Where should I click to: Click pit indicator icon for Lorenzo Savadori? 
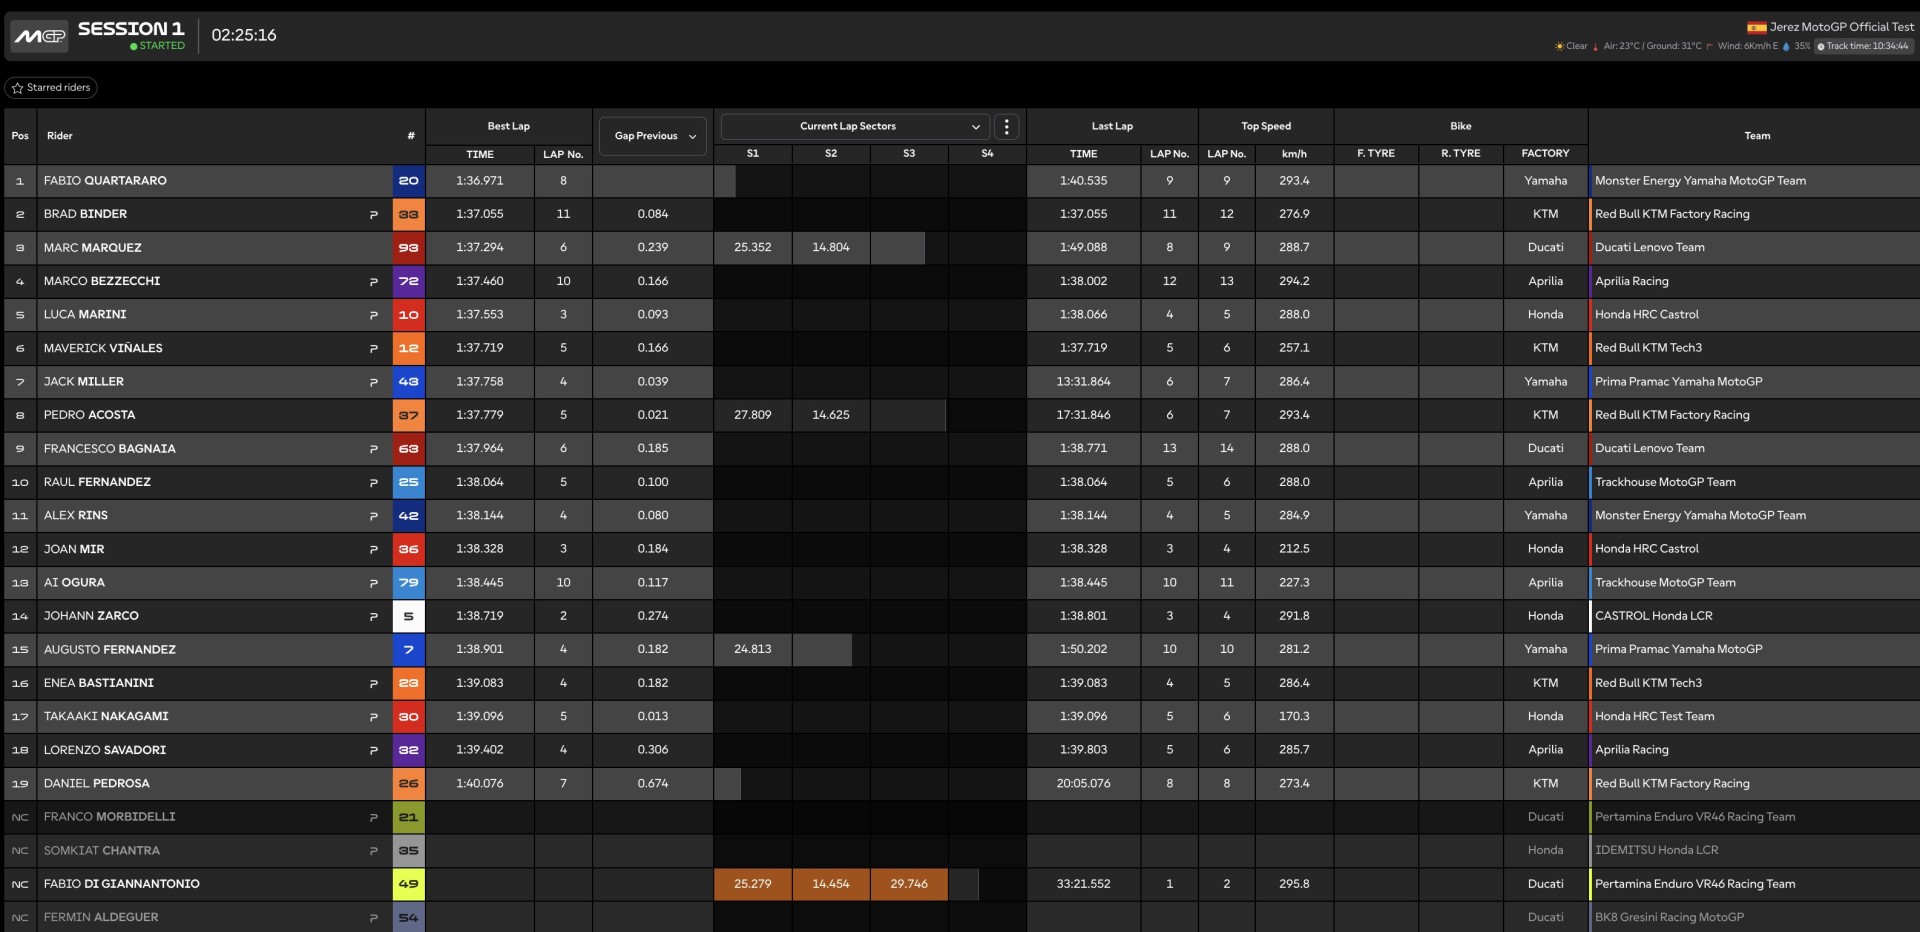(x=374, y=751)
